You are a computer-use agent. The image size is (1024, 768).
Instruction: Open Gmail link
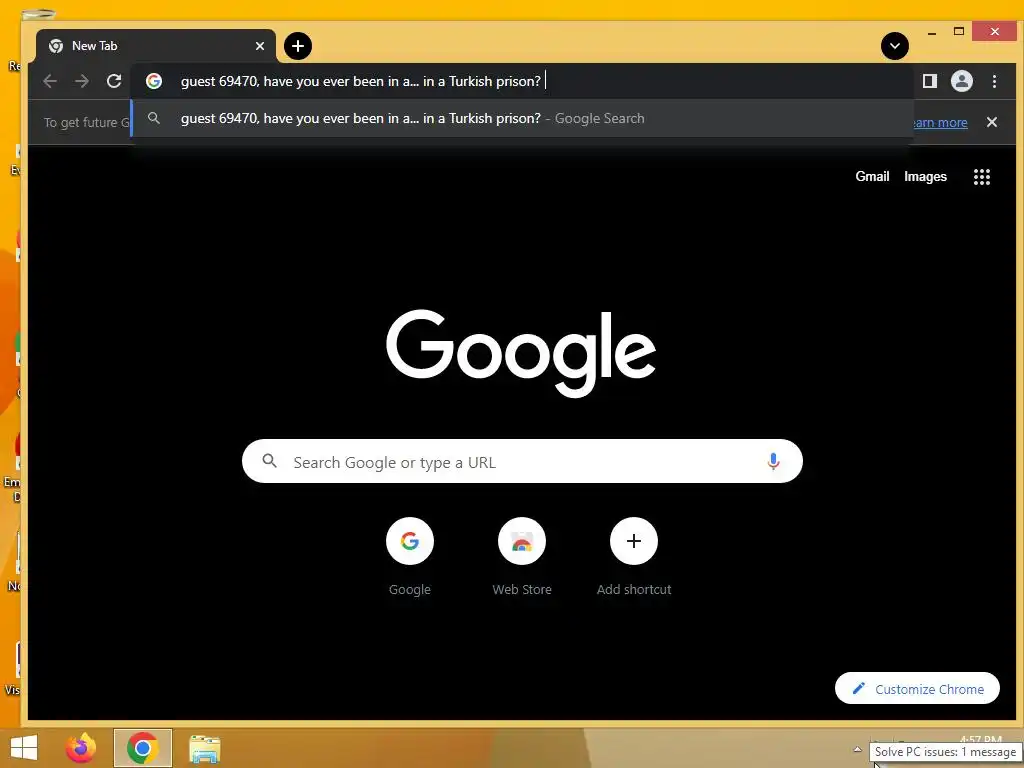tap(872, 176)
